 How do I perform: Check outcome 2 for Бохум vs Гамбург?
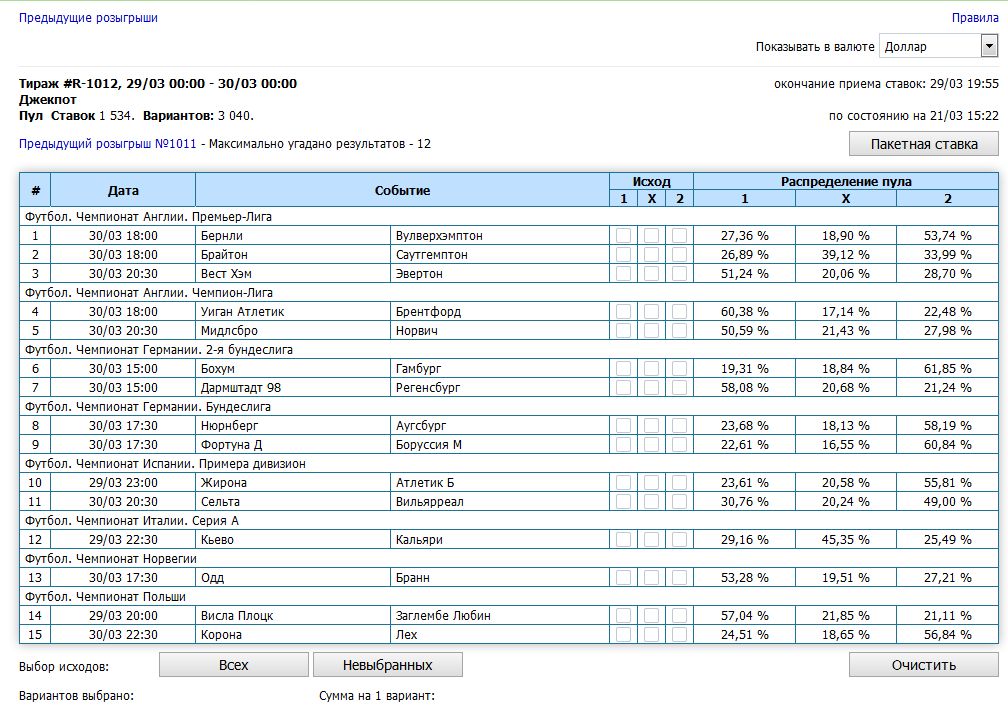pos(680,369)
